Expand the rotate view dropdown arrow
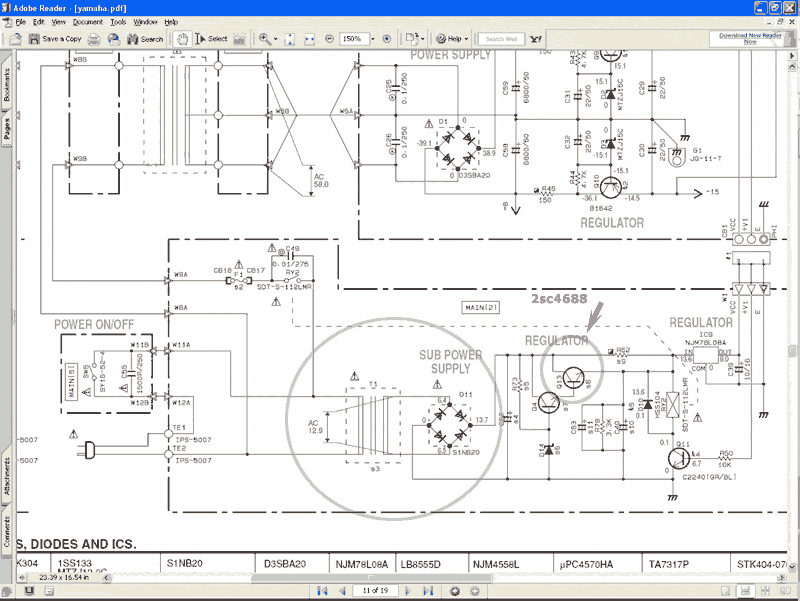Image resolution: width=800 pixels, height=601 pixels. [422, 39]
